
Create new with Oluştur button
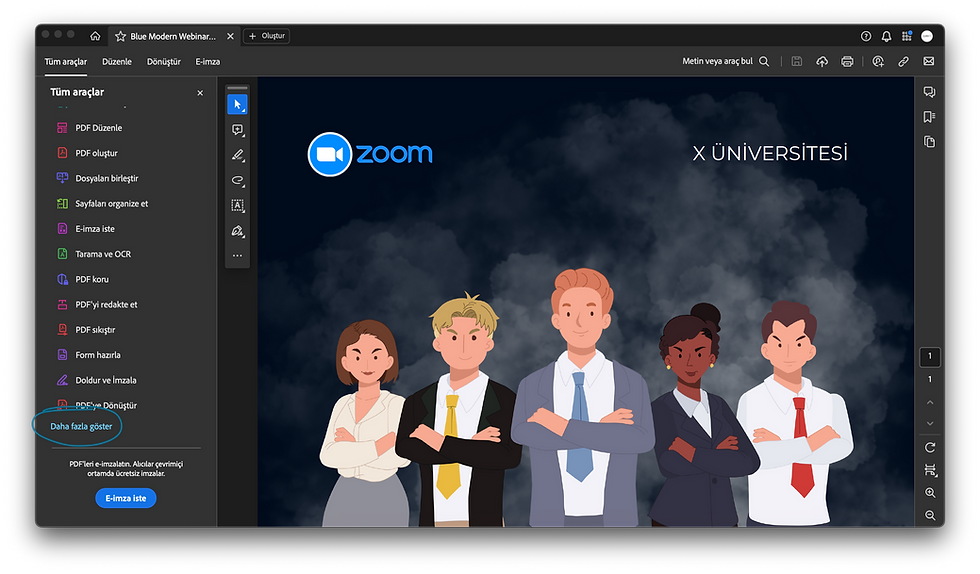pos(266,36)
